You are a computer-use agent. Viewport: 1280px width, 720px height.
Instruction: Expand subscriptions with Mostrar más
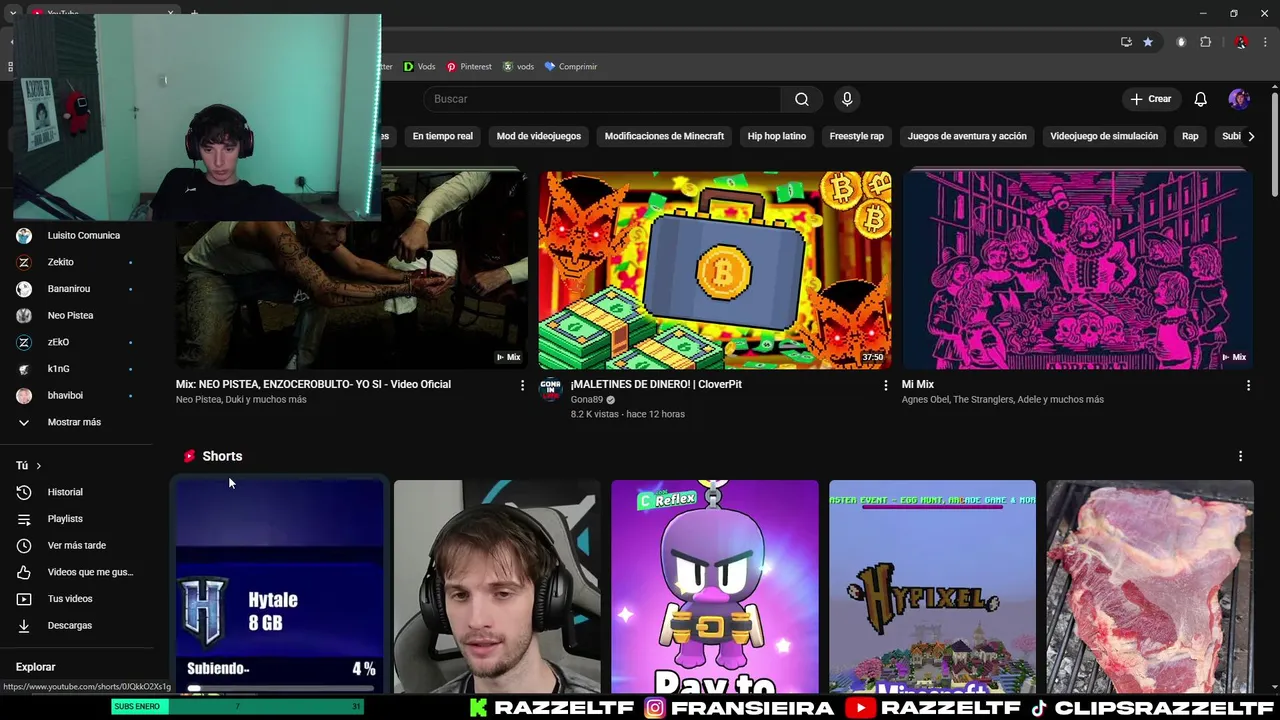tap(77, 422)
